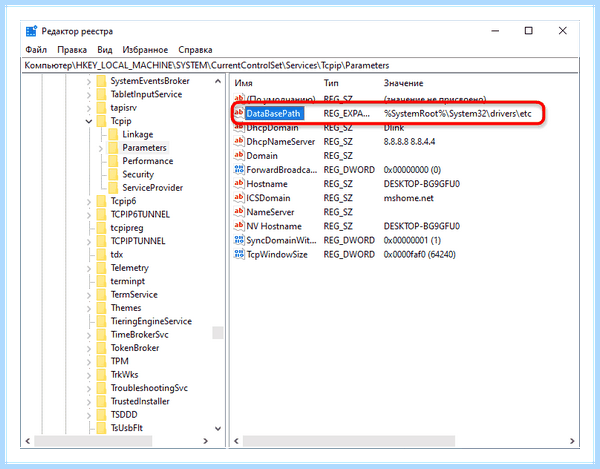Image resolution: width=600 pixels, height=469 pixels.
Task: Click the tapisrv folder icon
Action: coord(101,108)
